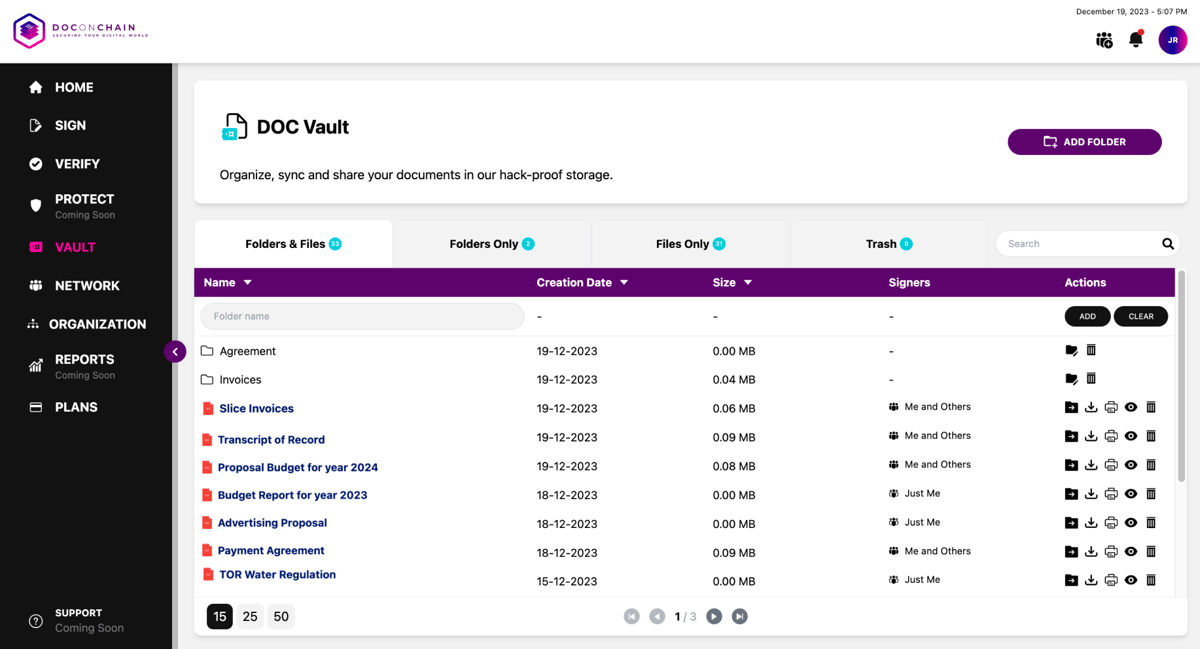Delete the Advertising Proposal file

click(x=1151, y=522)
